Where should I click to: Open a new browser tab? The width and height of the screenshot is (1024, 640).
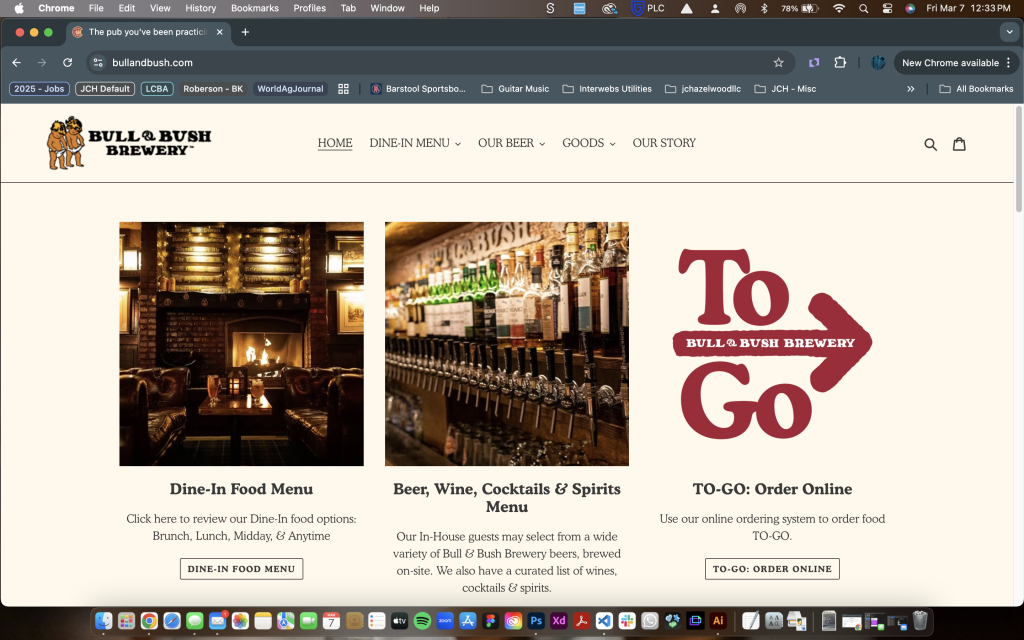(x=245, y=32)
